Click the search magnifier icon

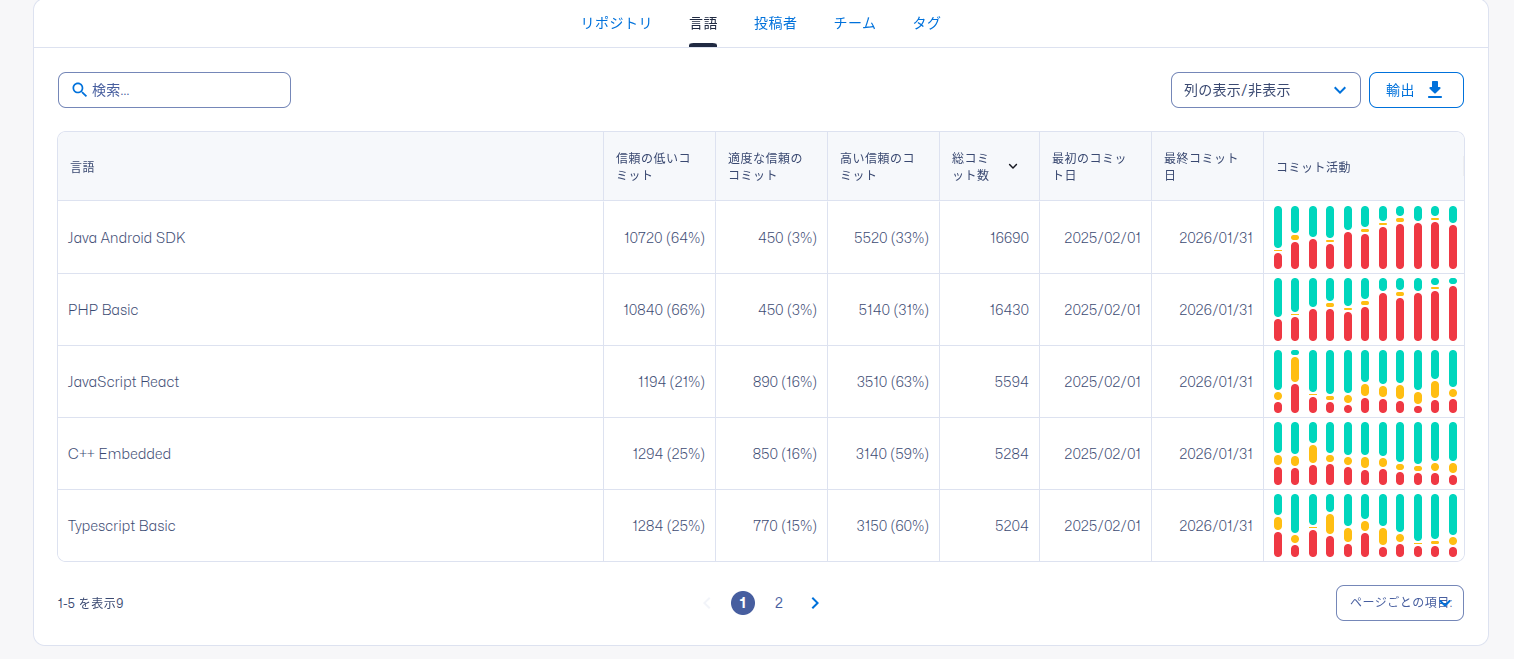tap(79, 90)
